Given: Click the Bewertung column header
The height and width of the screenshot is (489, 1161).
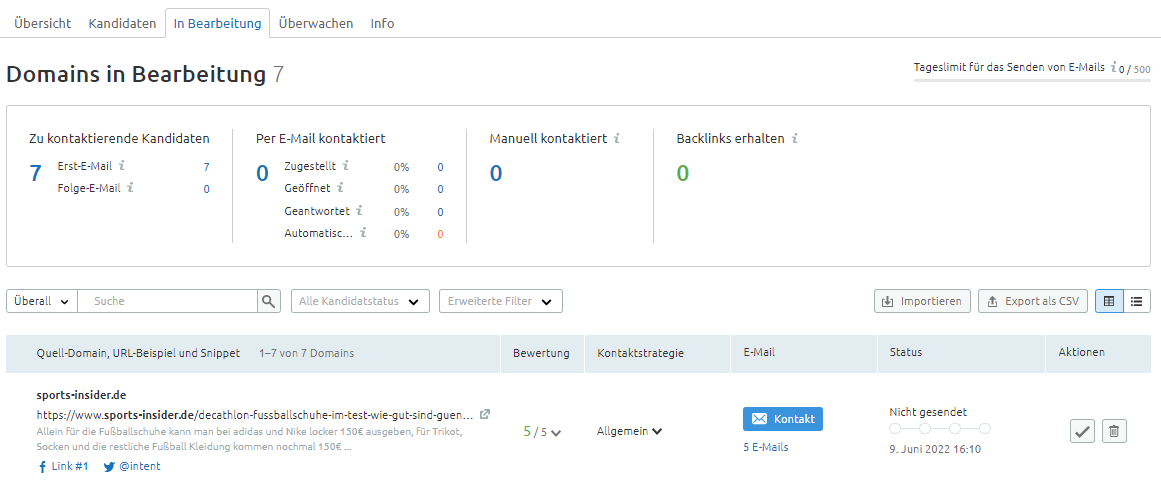Looking at the screenshot, I should 541,353.
